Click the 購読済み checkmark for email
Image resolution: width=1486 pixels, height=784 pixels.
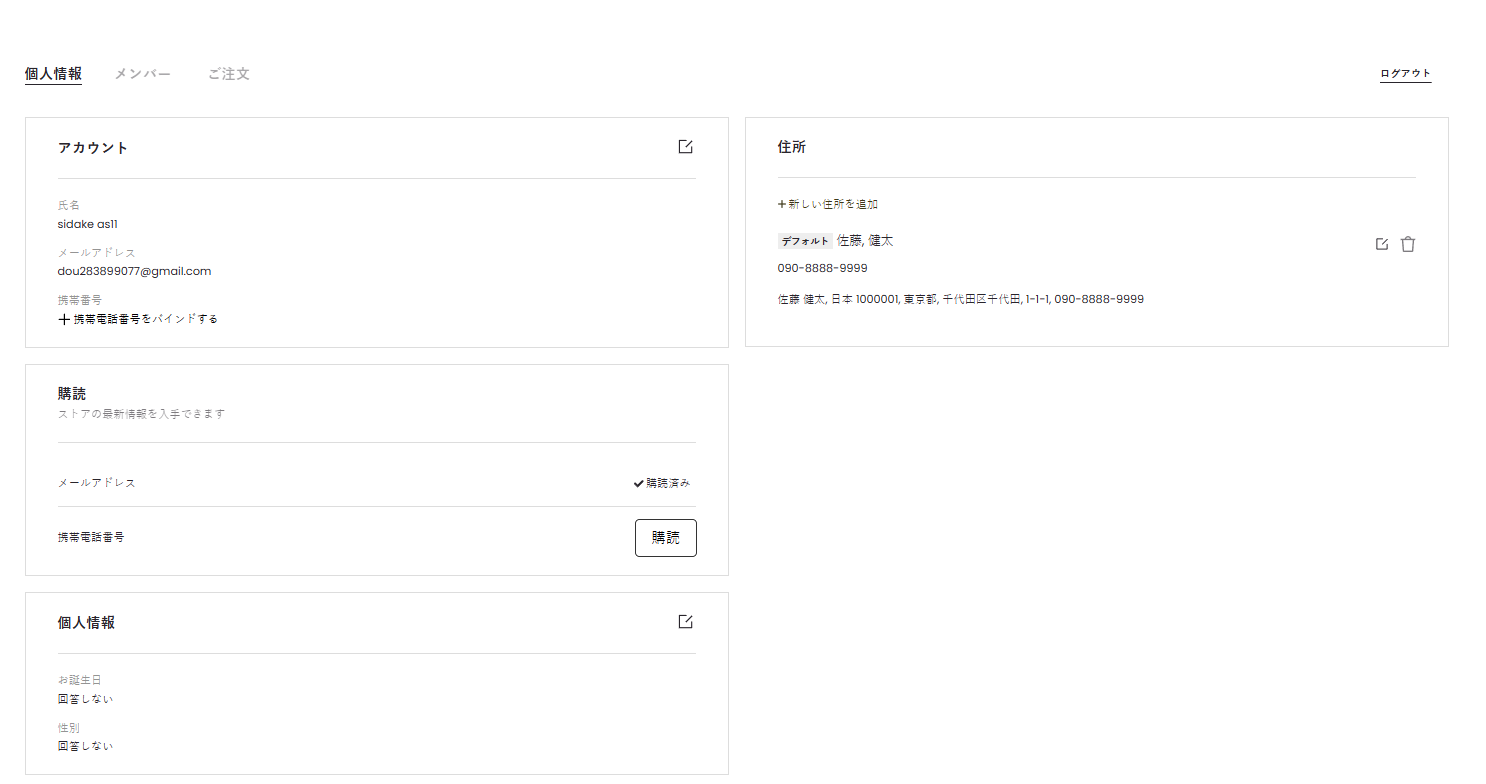[661, 483]
